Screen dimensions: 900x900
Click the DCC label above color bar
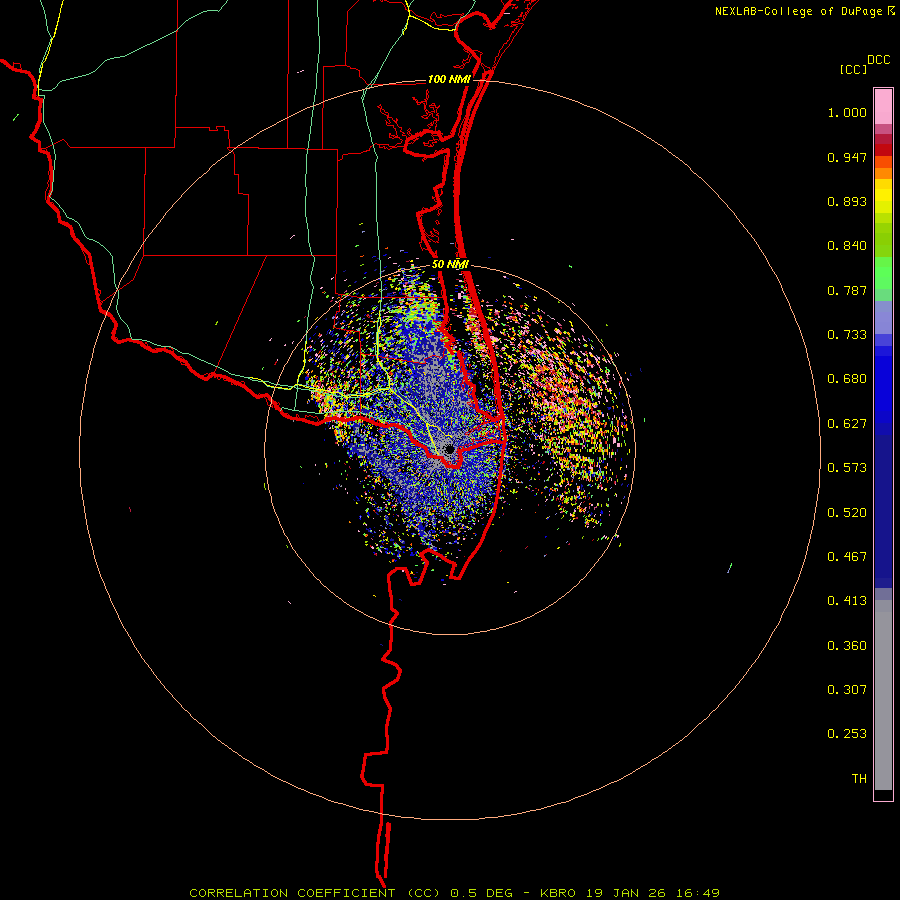coord(879,60)
